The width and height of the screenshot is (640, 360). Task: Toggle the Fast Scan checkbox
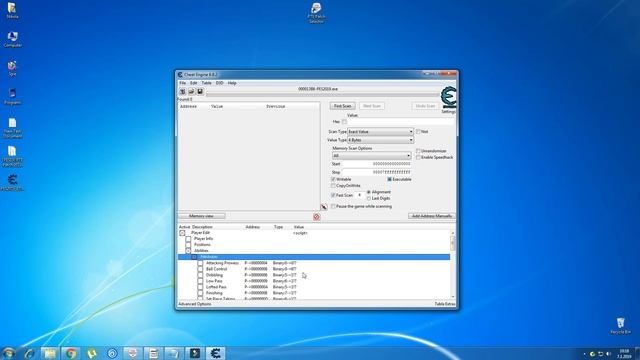click(x=333, y=195)
